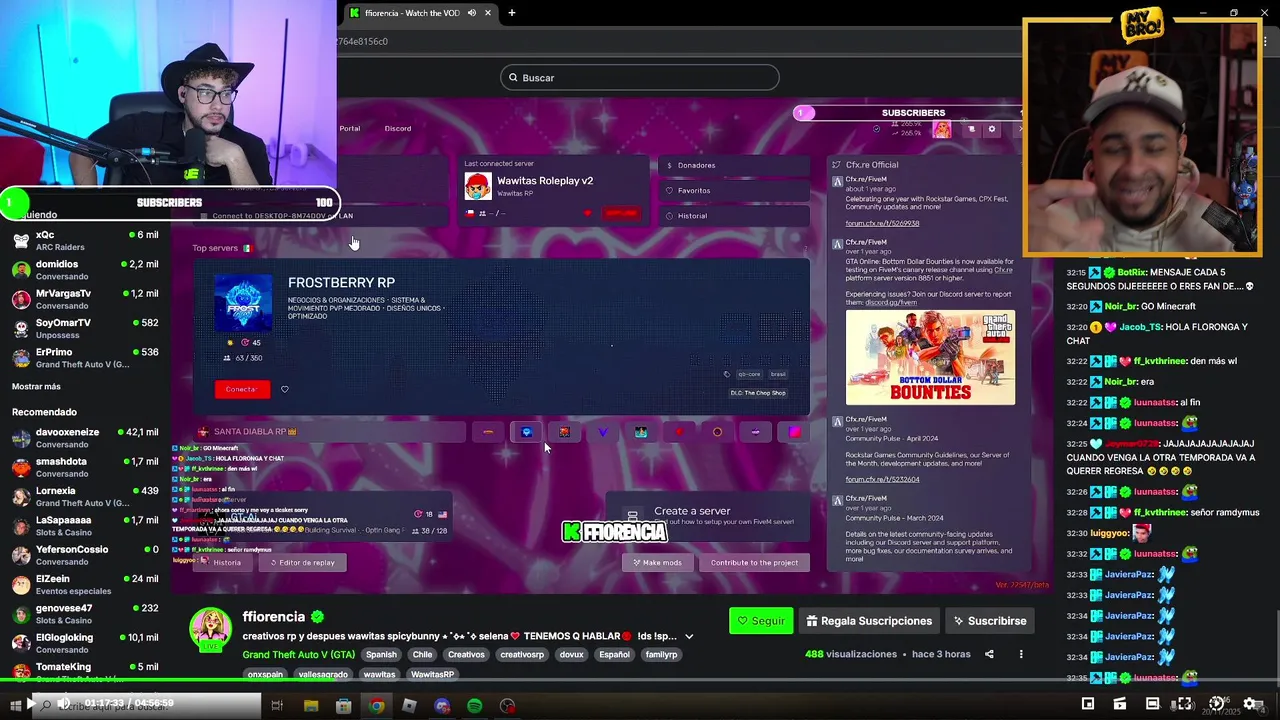
Task: Open SoyOmarTV channel in sidebar
Action: (x=84, y=328)
